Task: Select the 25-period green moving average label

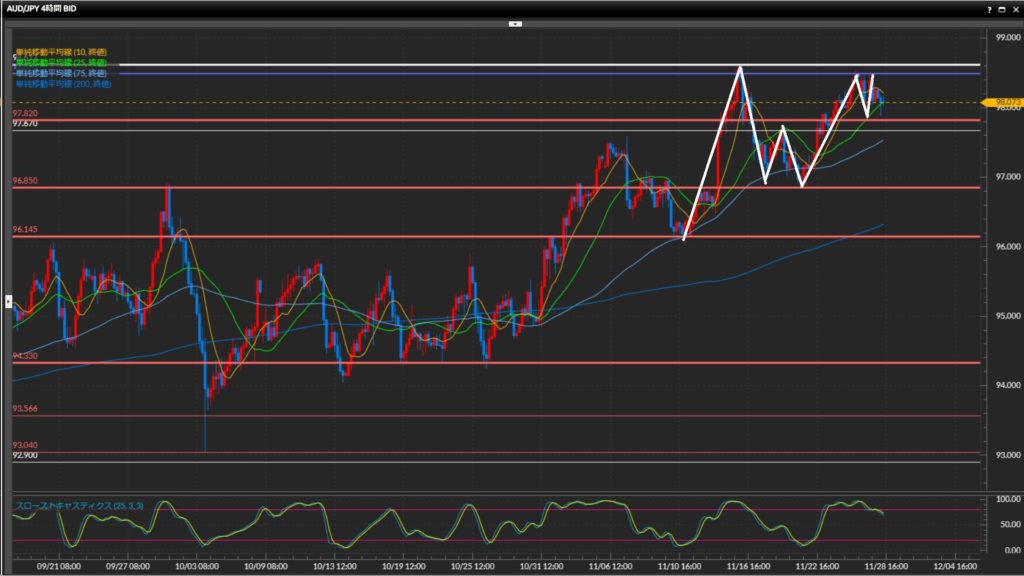Action: tap(61, 62)
